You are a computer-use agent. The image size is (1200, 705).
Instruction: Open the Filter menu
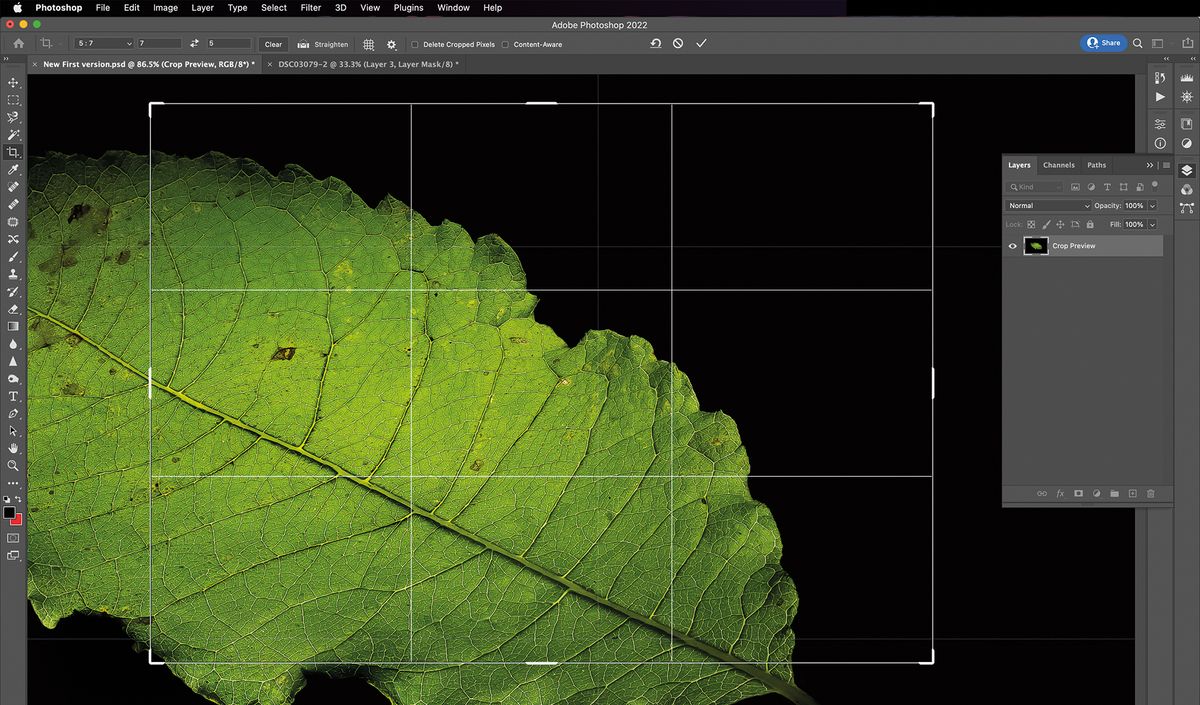310,8
